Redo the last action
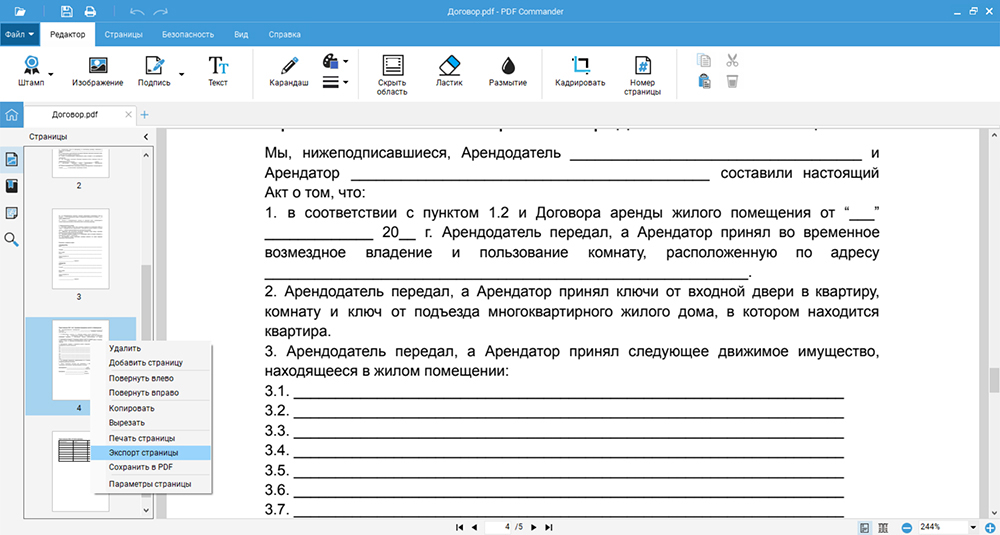 click(161, 11)
